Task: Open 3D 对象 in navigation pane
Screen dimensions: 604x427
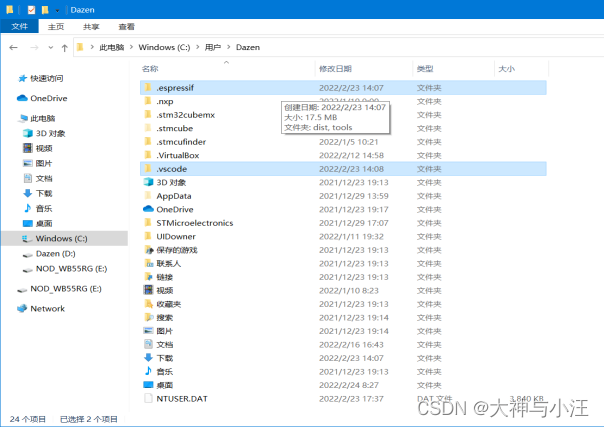Action: pos(44,133)
